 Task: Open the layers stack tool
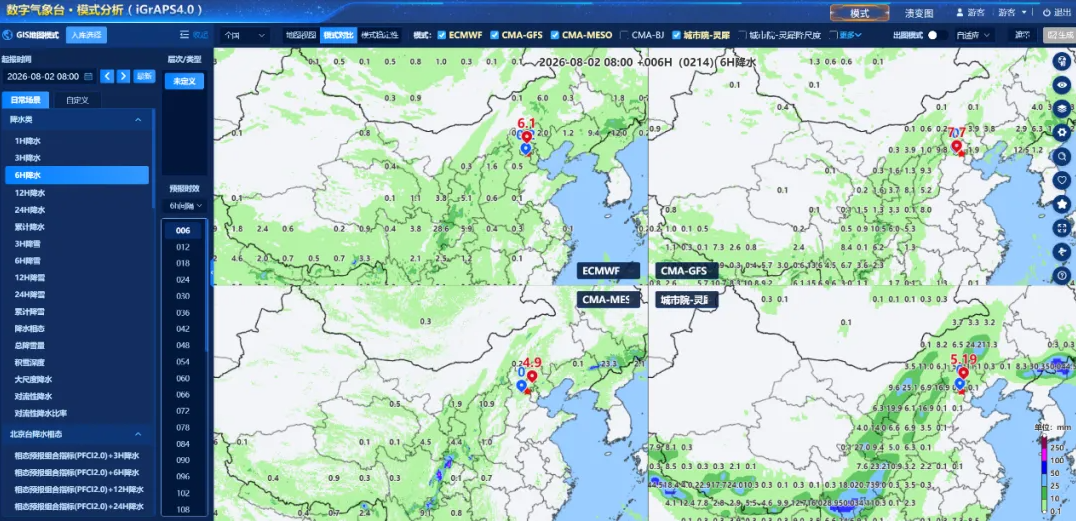(1062, 108)
